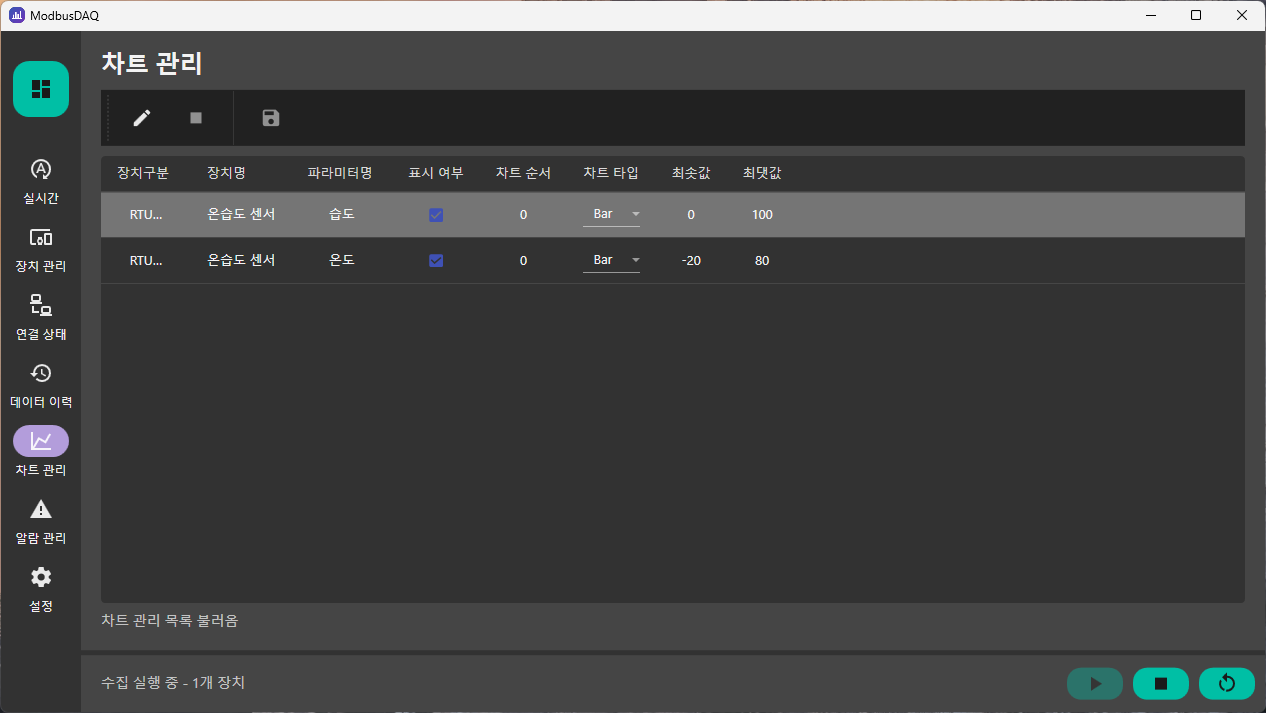Start collection with the play button
Viewport: 1266px width, 713px height.
click(x=1095, y=683)
